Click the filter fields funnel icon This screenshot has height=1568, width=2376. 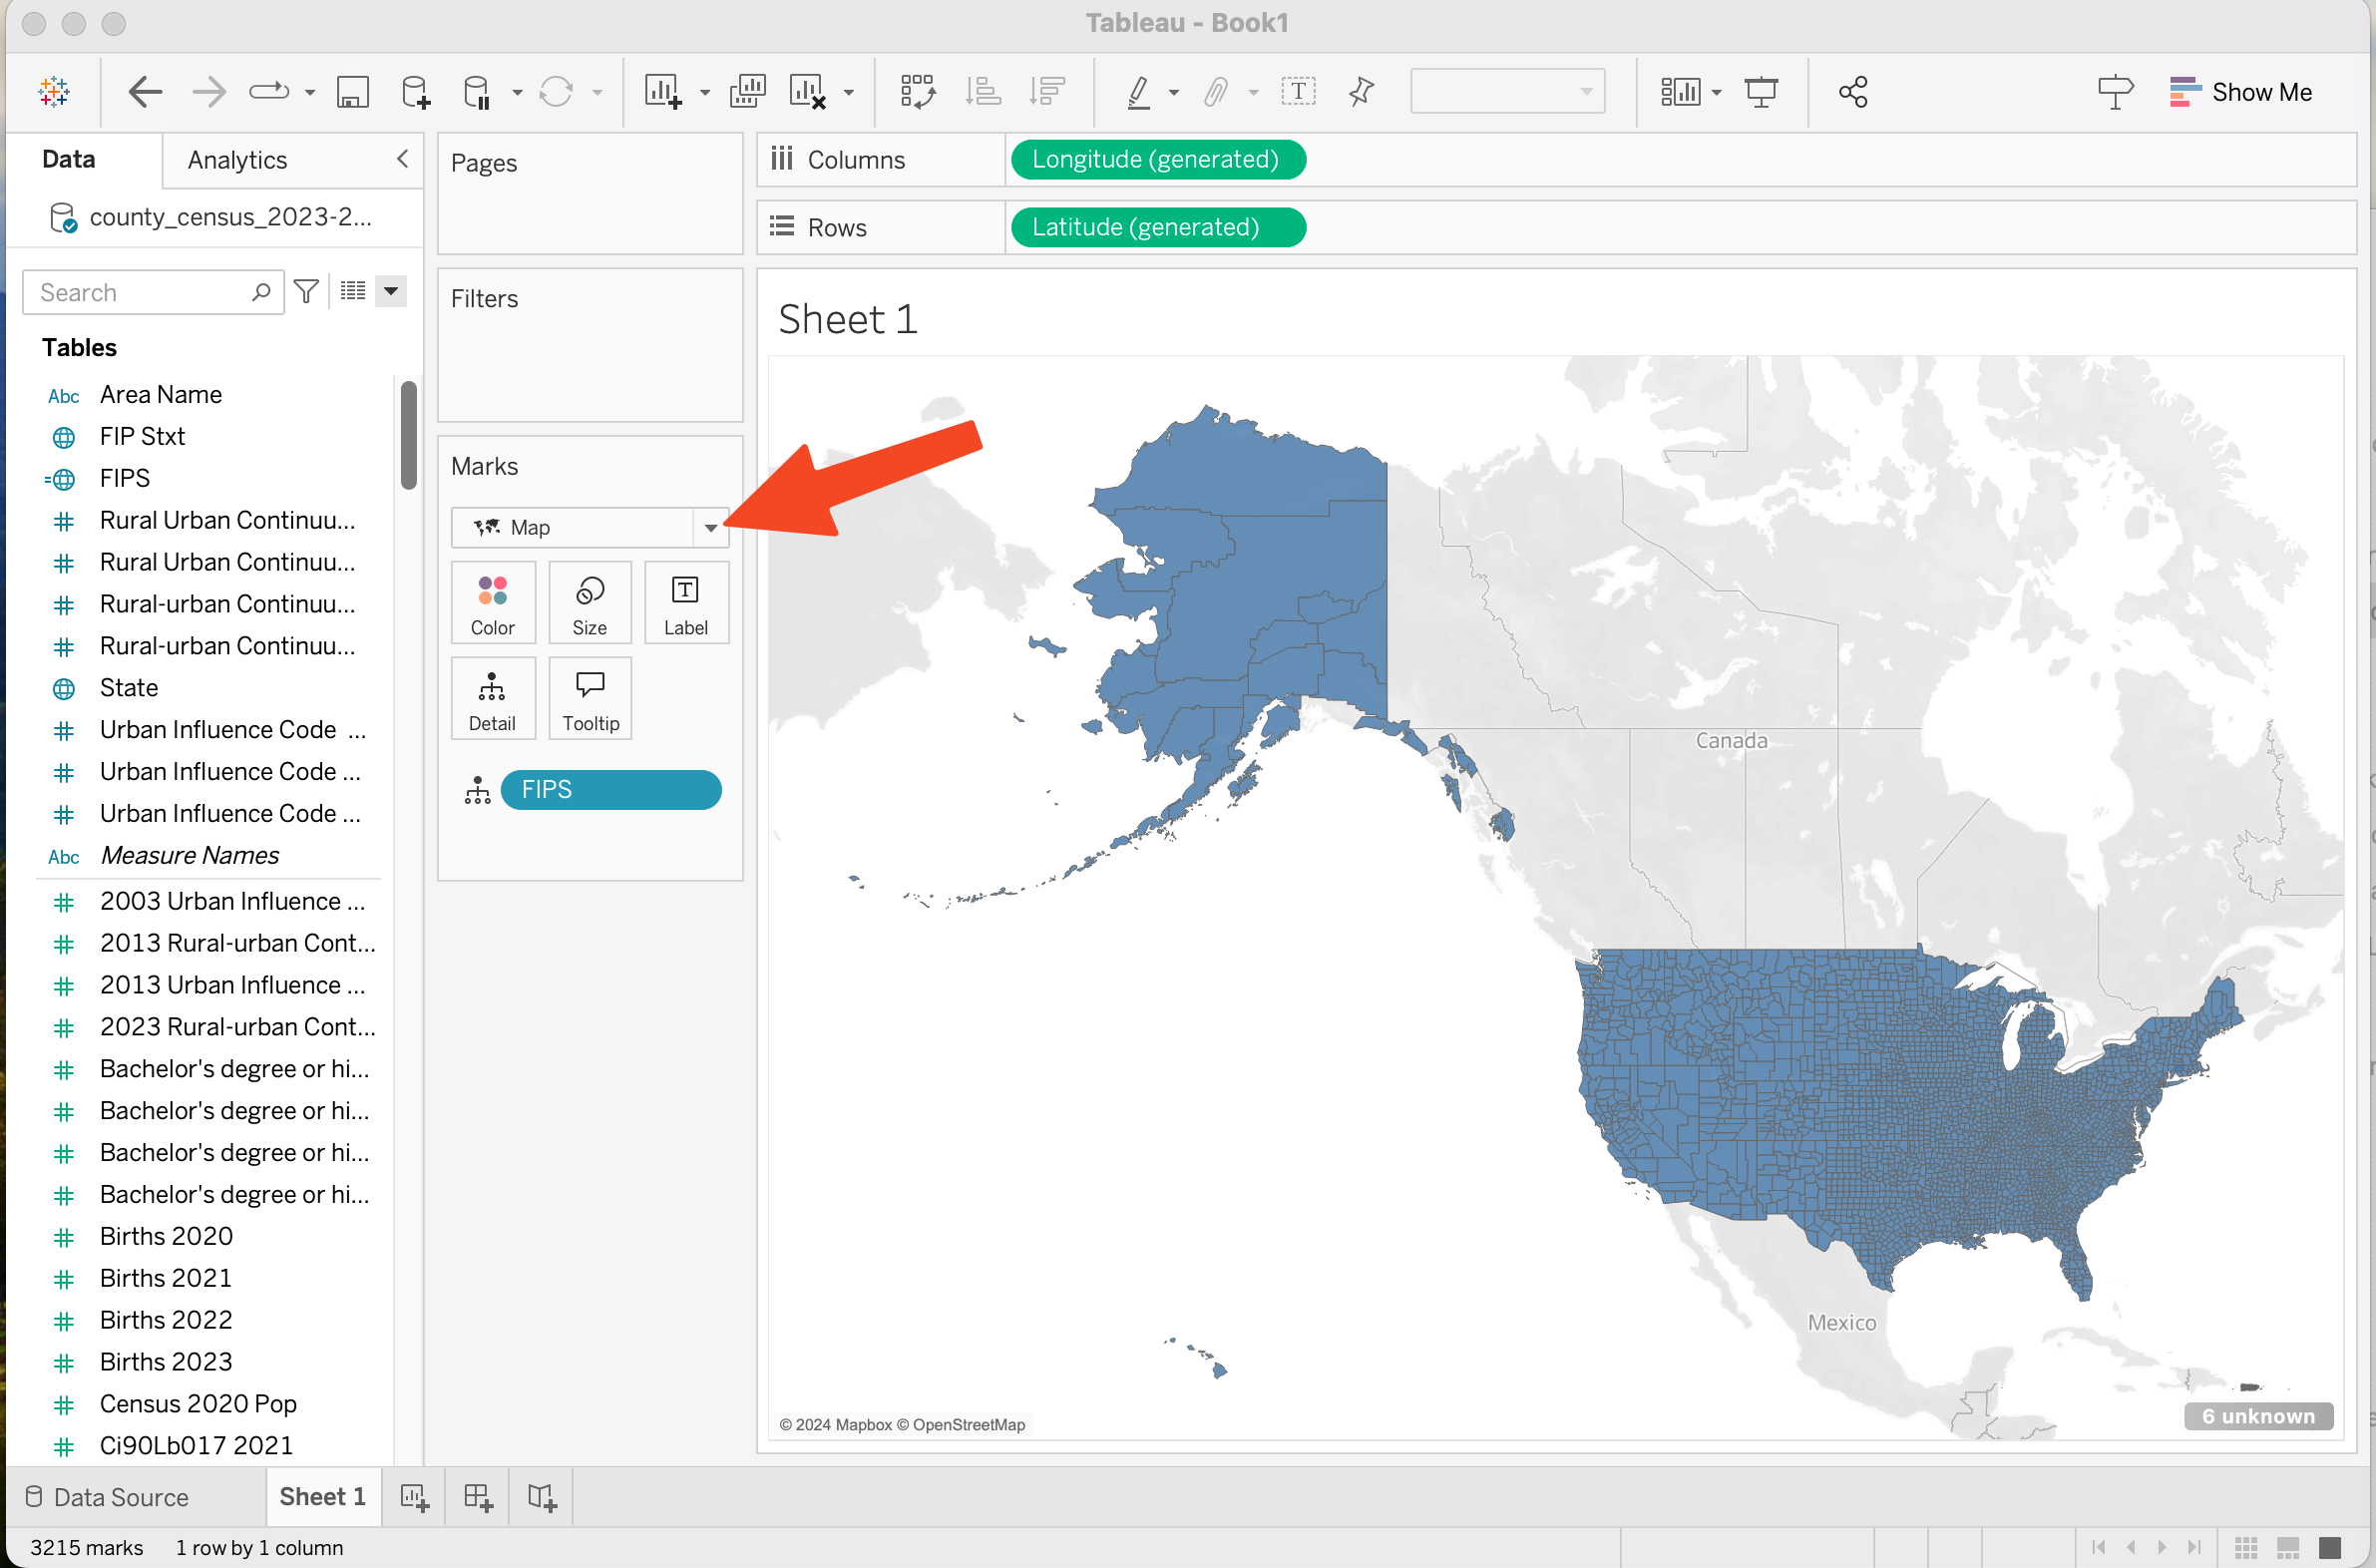click(307, 291)
